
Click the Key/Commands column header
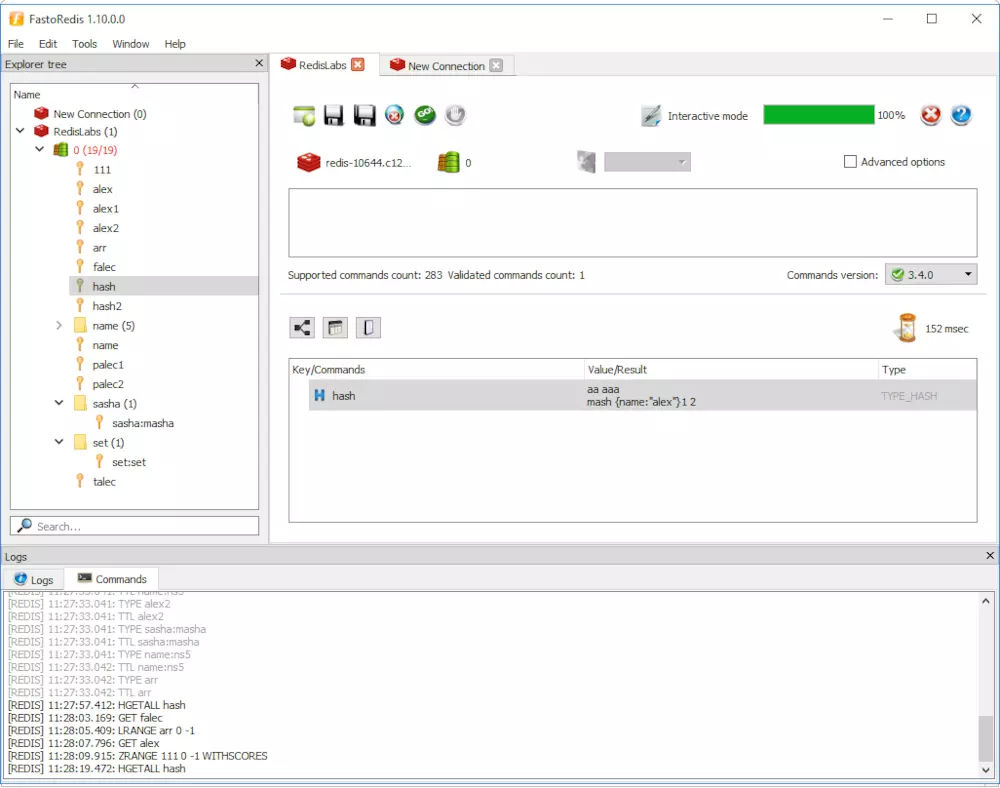pyautogui.click(x=436, y=370)
